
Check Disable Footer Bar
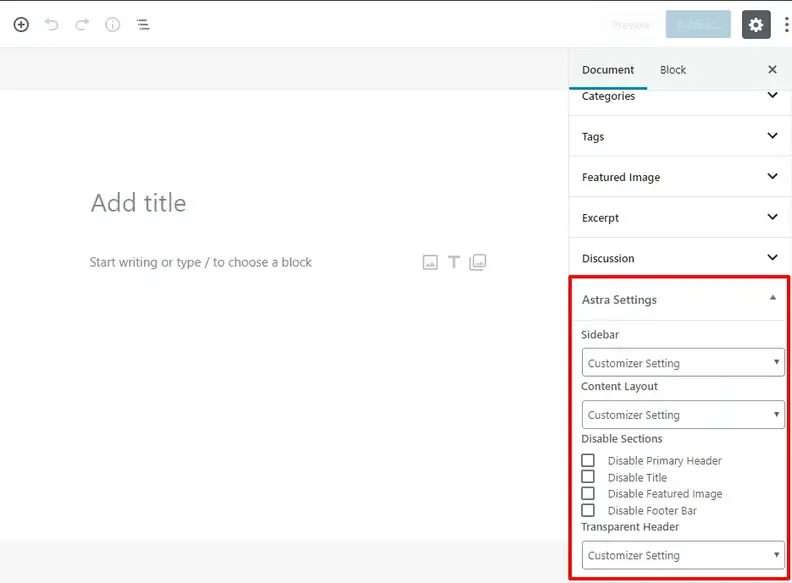coord(588,510)
